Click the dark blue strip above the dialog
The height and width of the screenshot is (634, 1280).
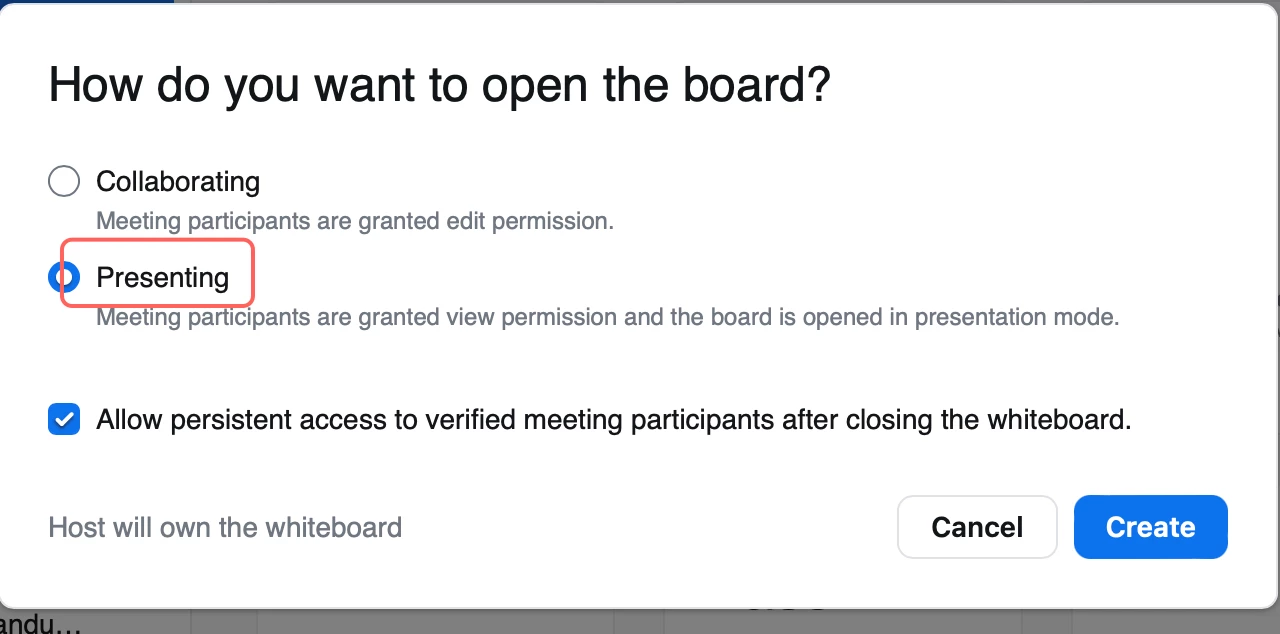(x=87, y=3)
